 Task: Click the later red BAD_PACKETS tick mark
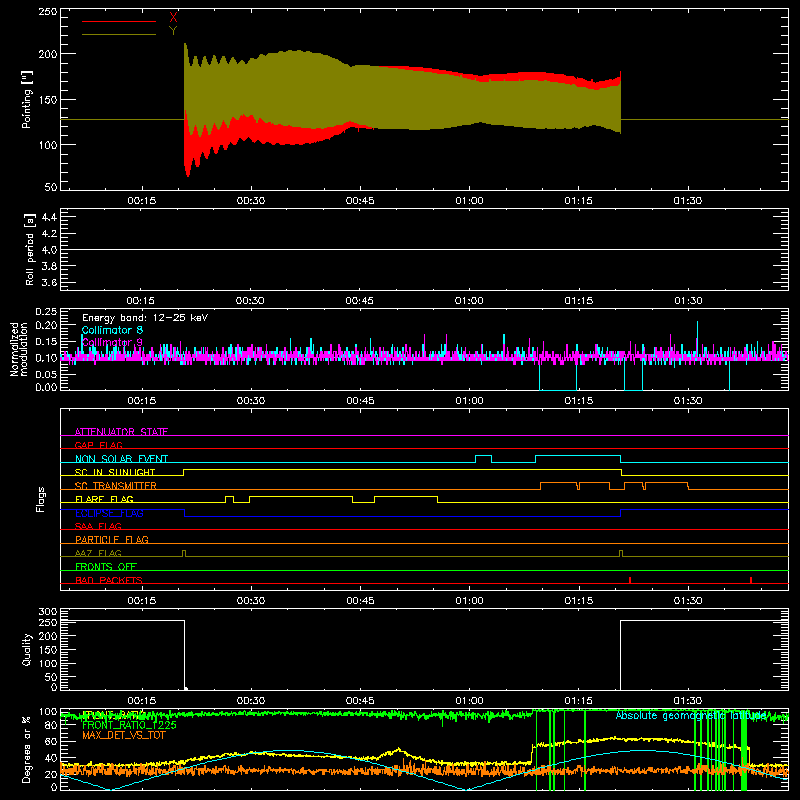[x=751, y=580]
